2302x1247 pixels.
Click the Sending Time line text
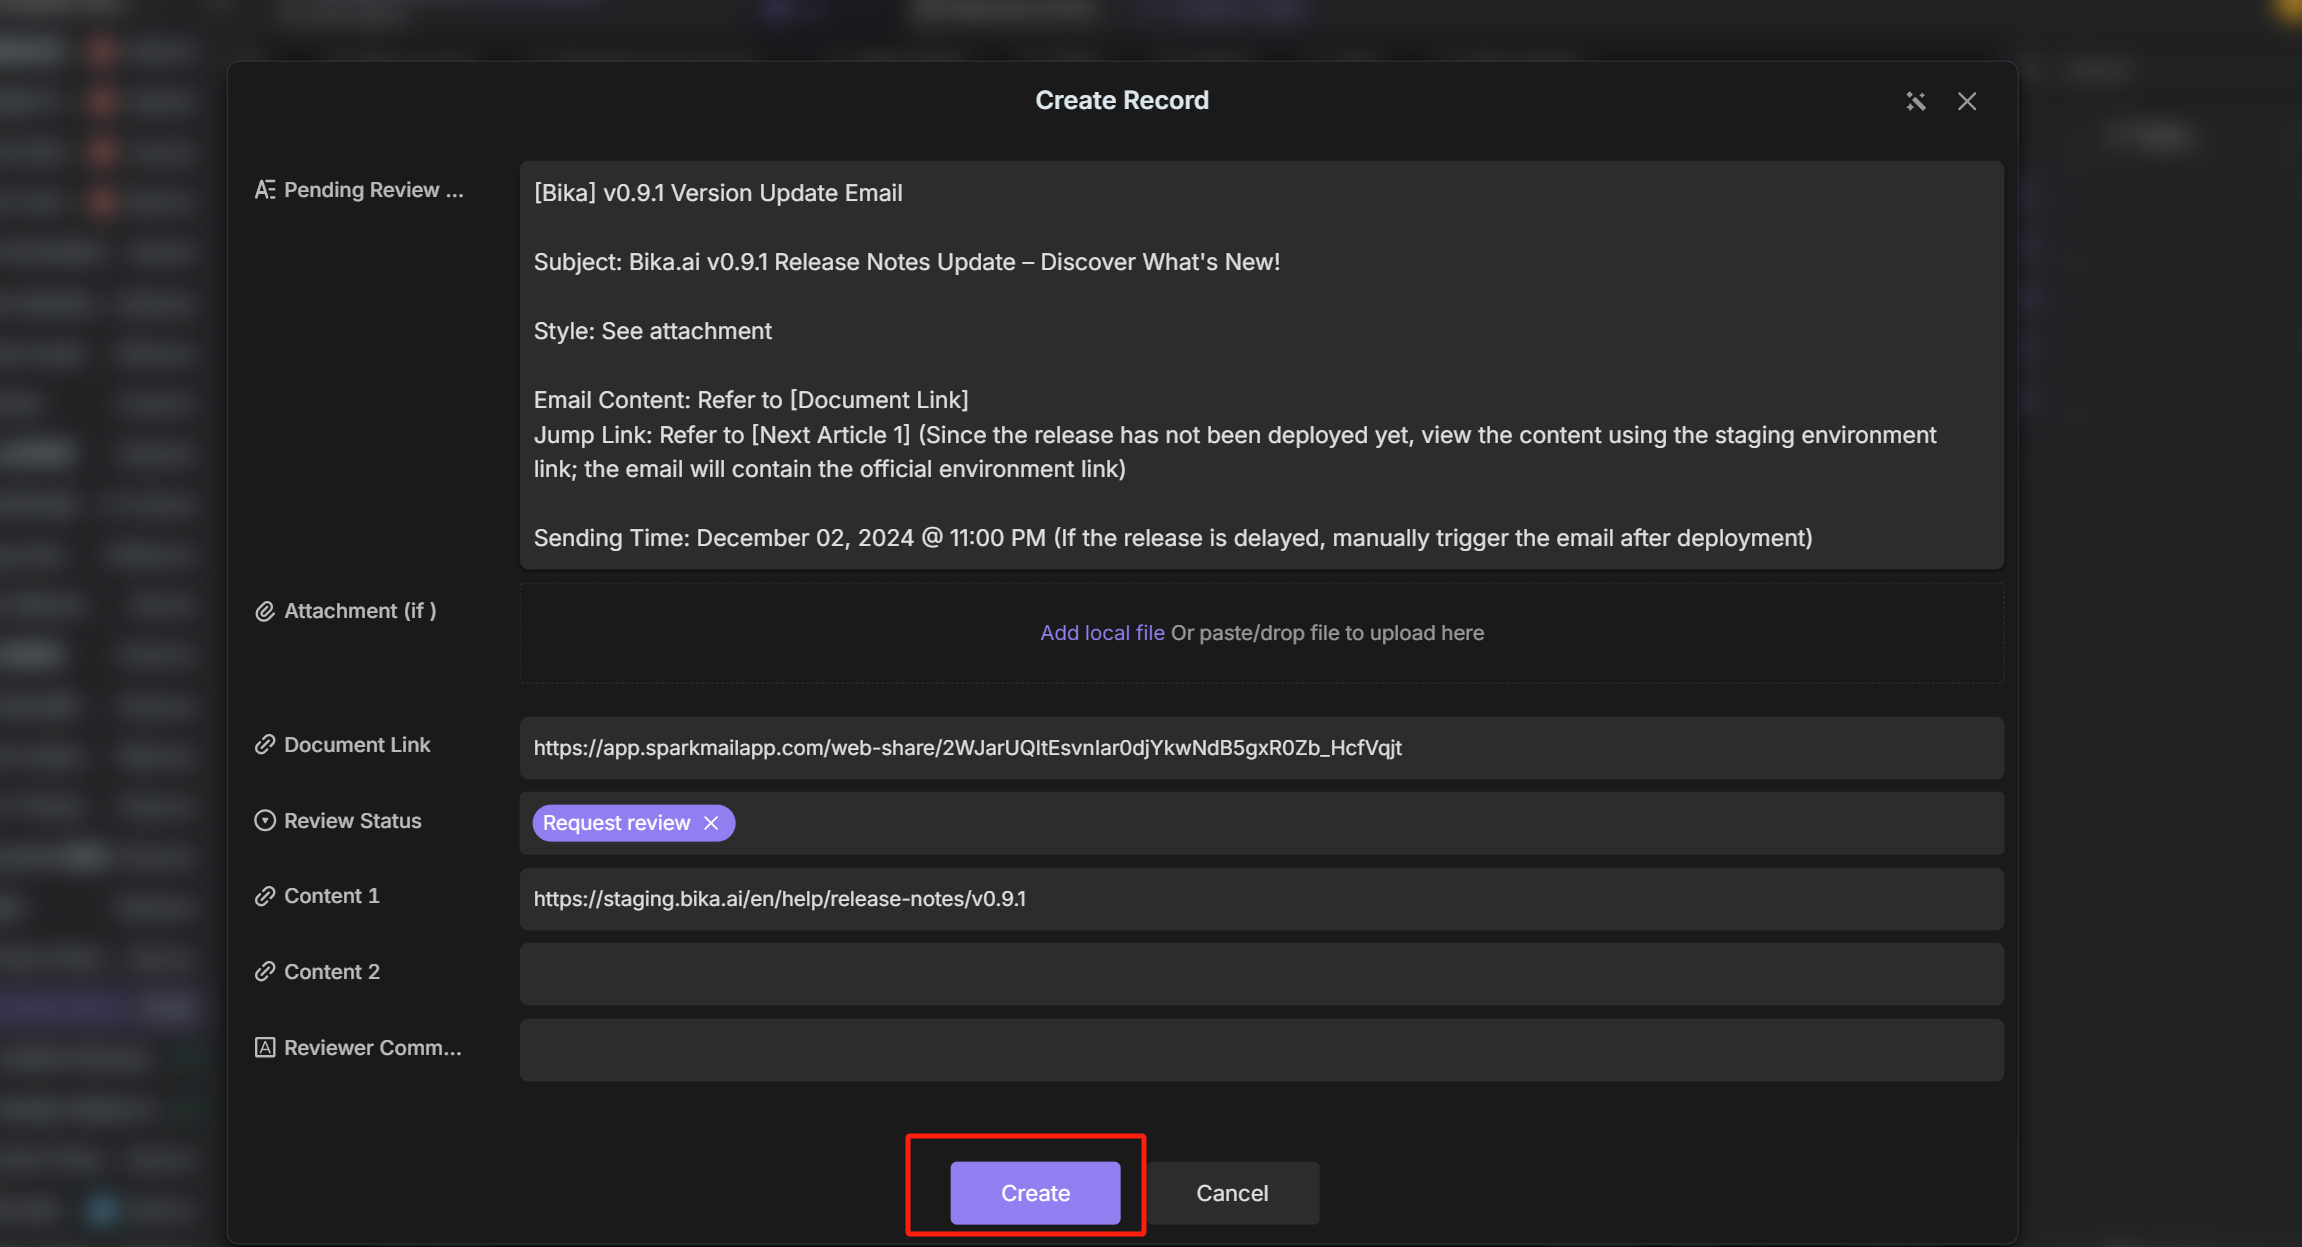tap(1173, 538)
